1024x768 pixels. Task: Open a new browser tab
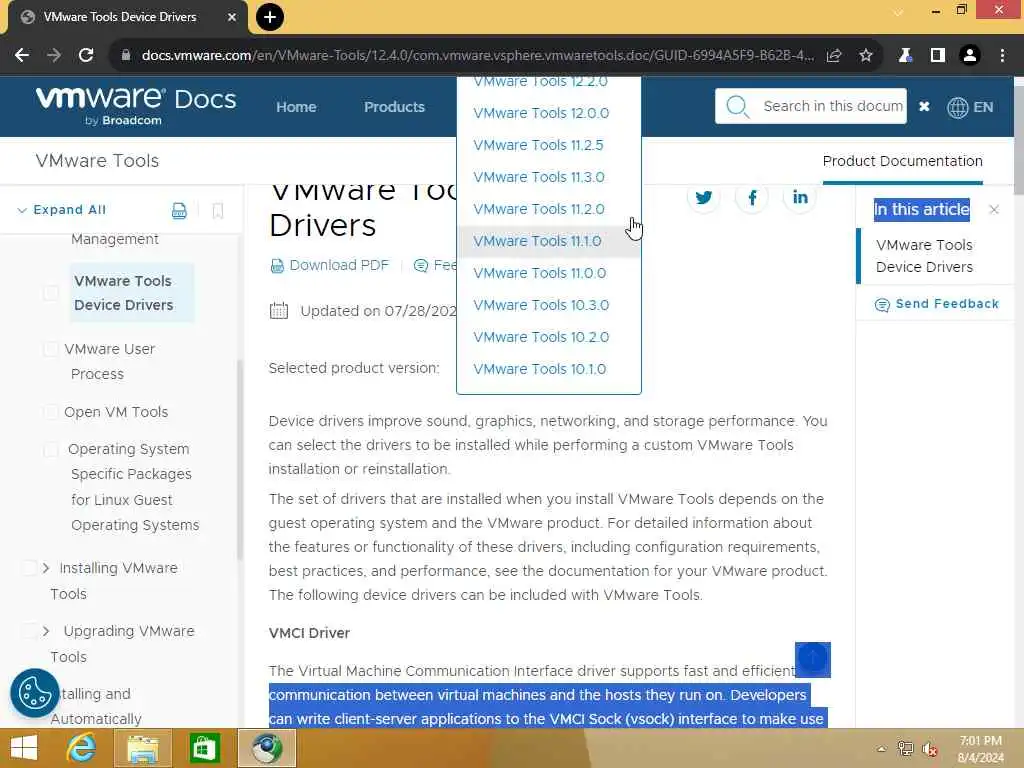[270, 17]
